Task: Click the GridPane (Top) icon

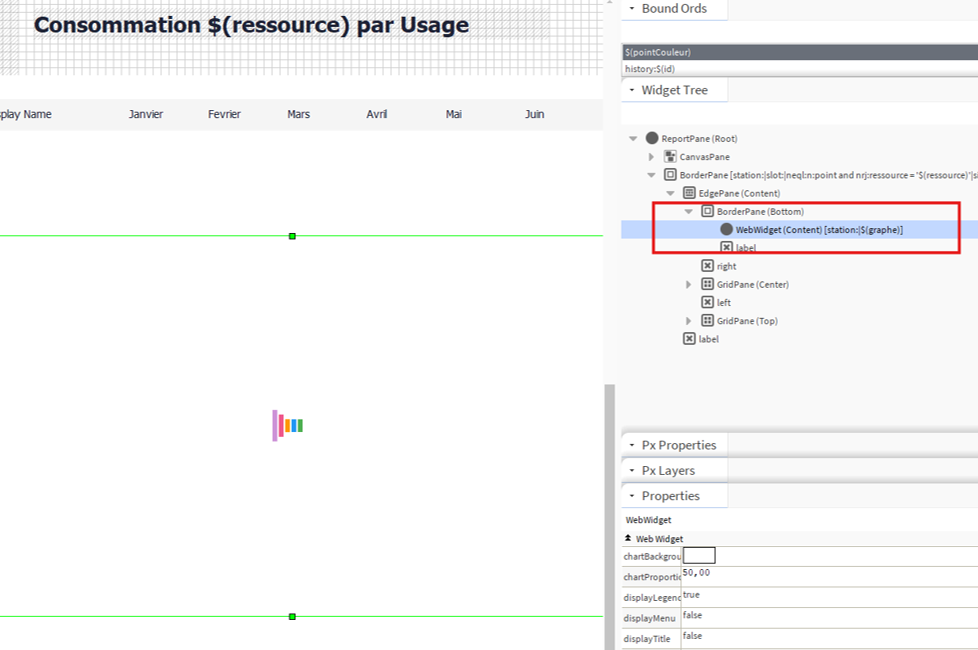Action: coord(707,321)
